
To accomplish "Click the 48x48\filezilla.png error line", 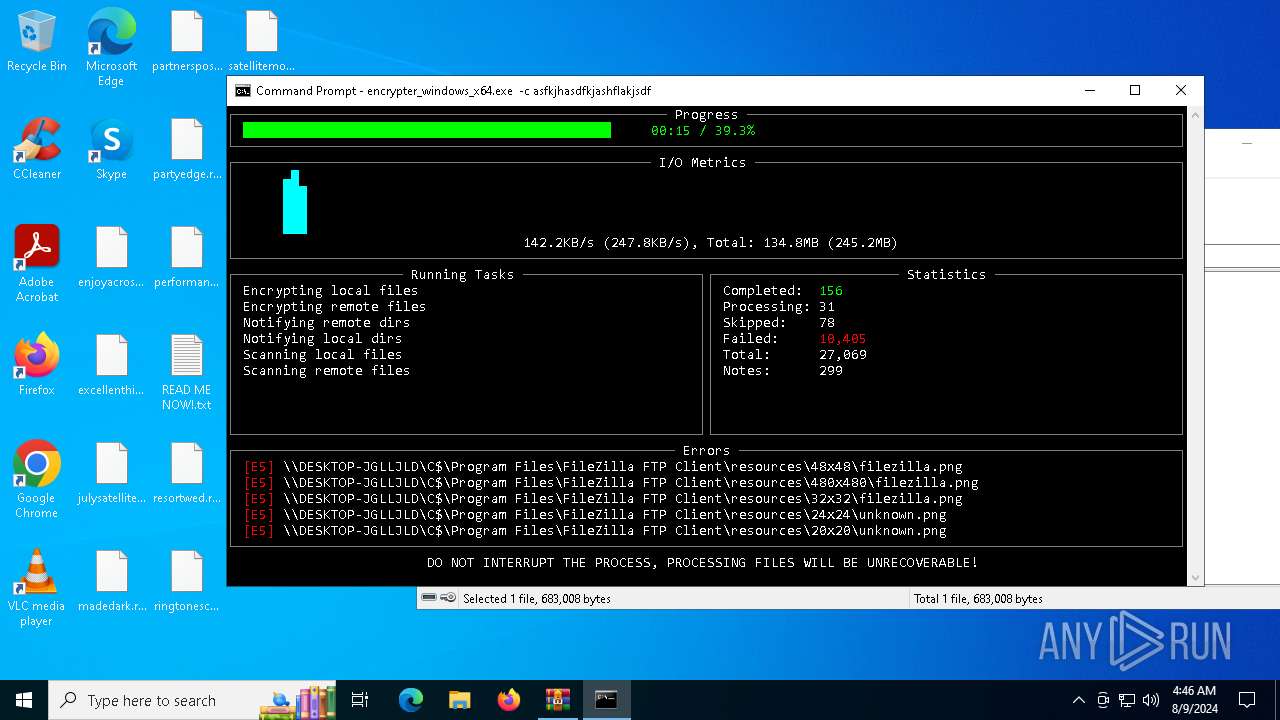I will pyautogui.click(x=603, y=467).
